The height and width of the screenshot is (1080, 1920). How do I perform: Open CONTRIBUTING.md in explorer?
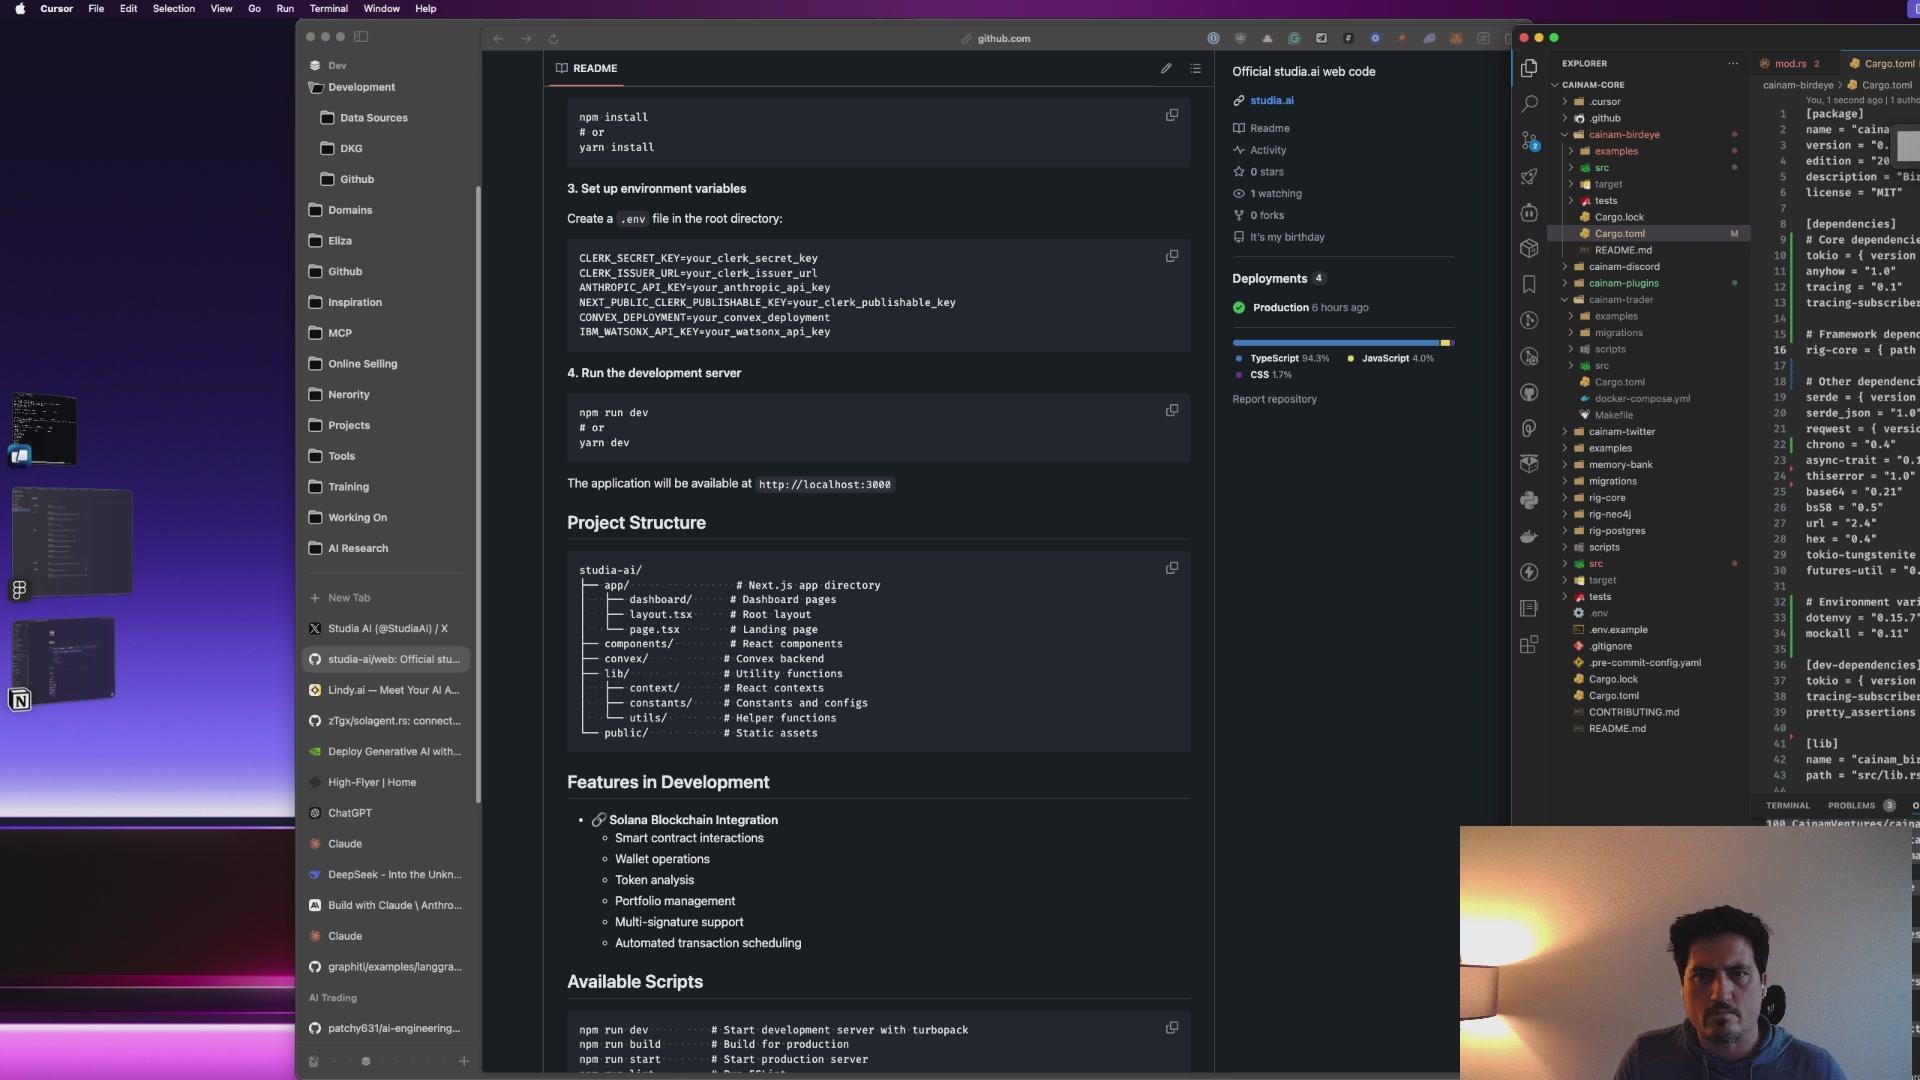[x=1633, y=712]
